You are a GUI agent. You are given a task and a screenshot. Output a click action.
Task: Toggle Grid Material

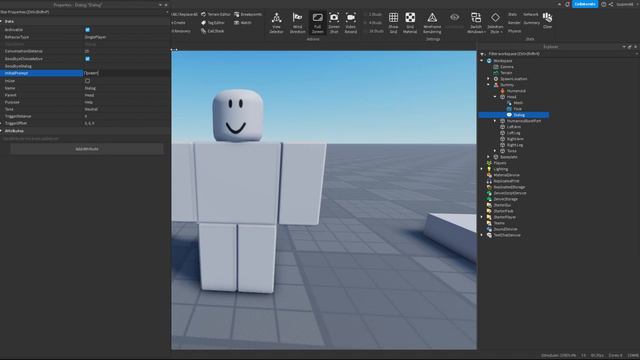coord(410,23)
